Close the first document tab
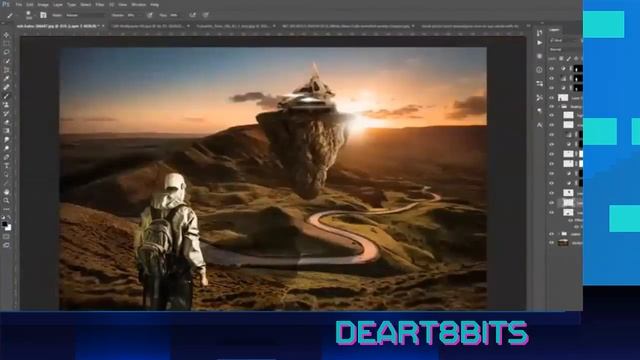The width and height of the screenshot is (640, 360). pos(103,26)
